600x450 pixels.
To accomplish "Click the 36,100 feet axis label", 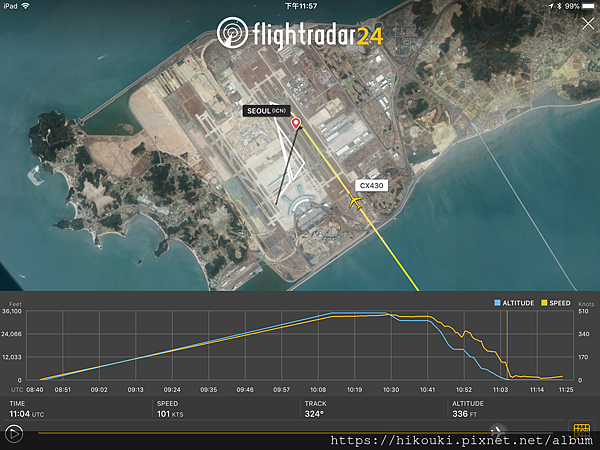I will [12, 311].
